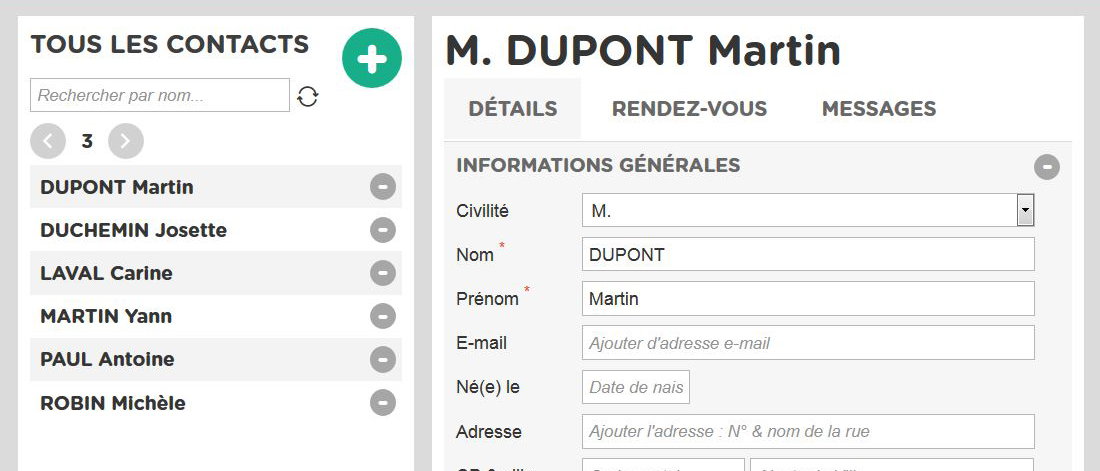Remove MARTIN Yann using its minus icon
Image resolution: width=1100 pixels, height=471 pixels.
click(382, 316)
